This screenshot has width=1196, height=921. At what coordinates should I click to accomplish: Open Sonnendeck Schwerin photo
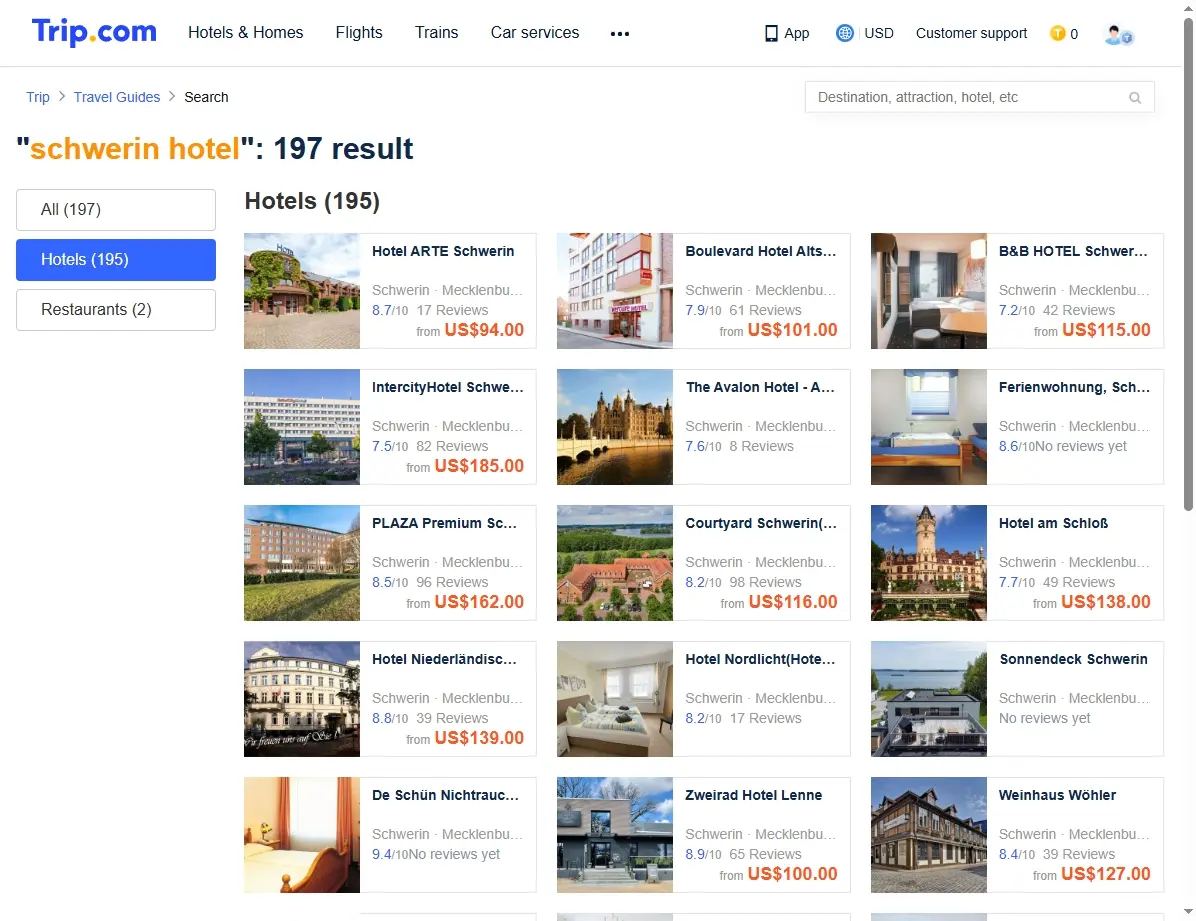click(x=929, y=699)
